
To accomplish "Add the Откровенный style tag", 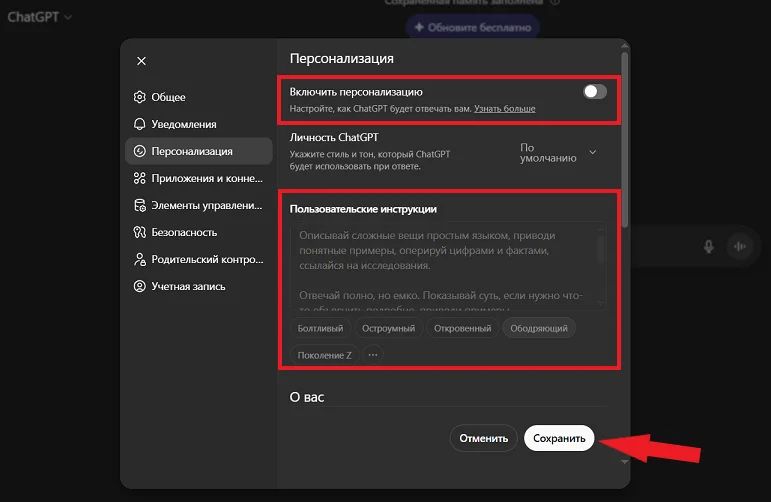I will click(x=462, y=328).
